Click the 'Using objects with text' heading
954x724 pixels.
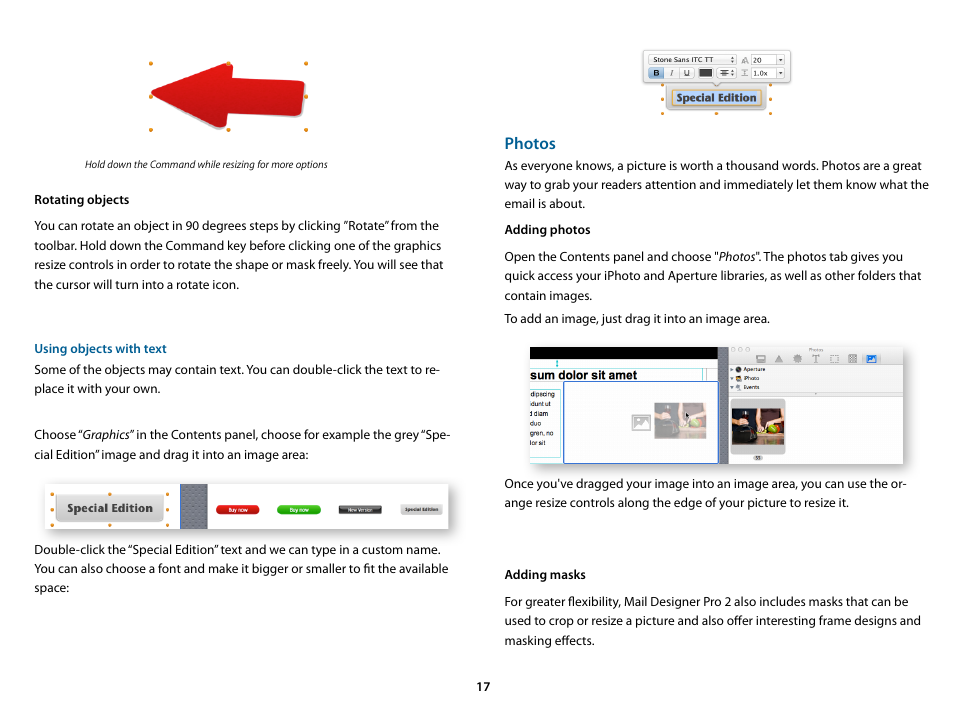coord(100,349)
